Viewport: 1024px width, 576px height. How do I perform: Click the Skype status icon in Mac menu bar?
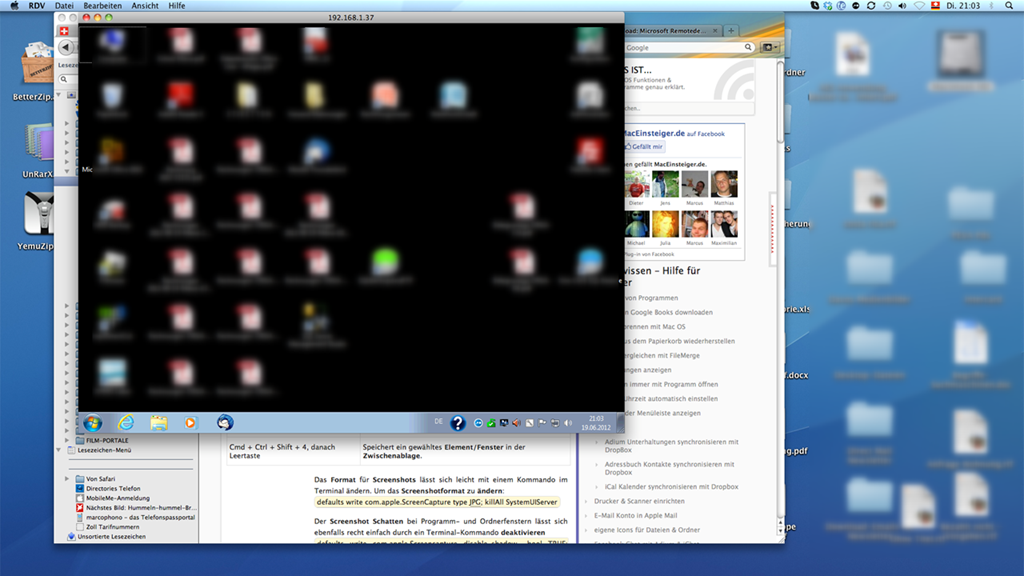(815, 5)
